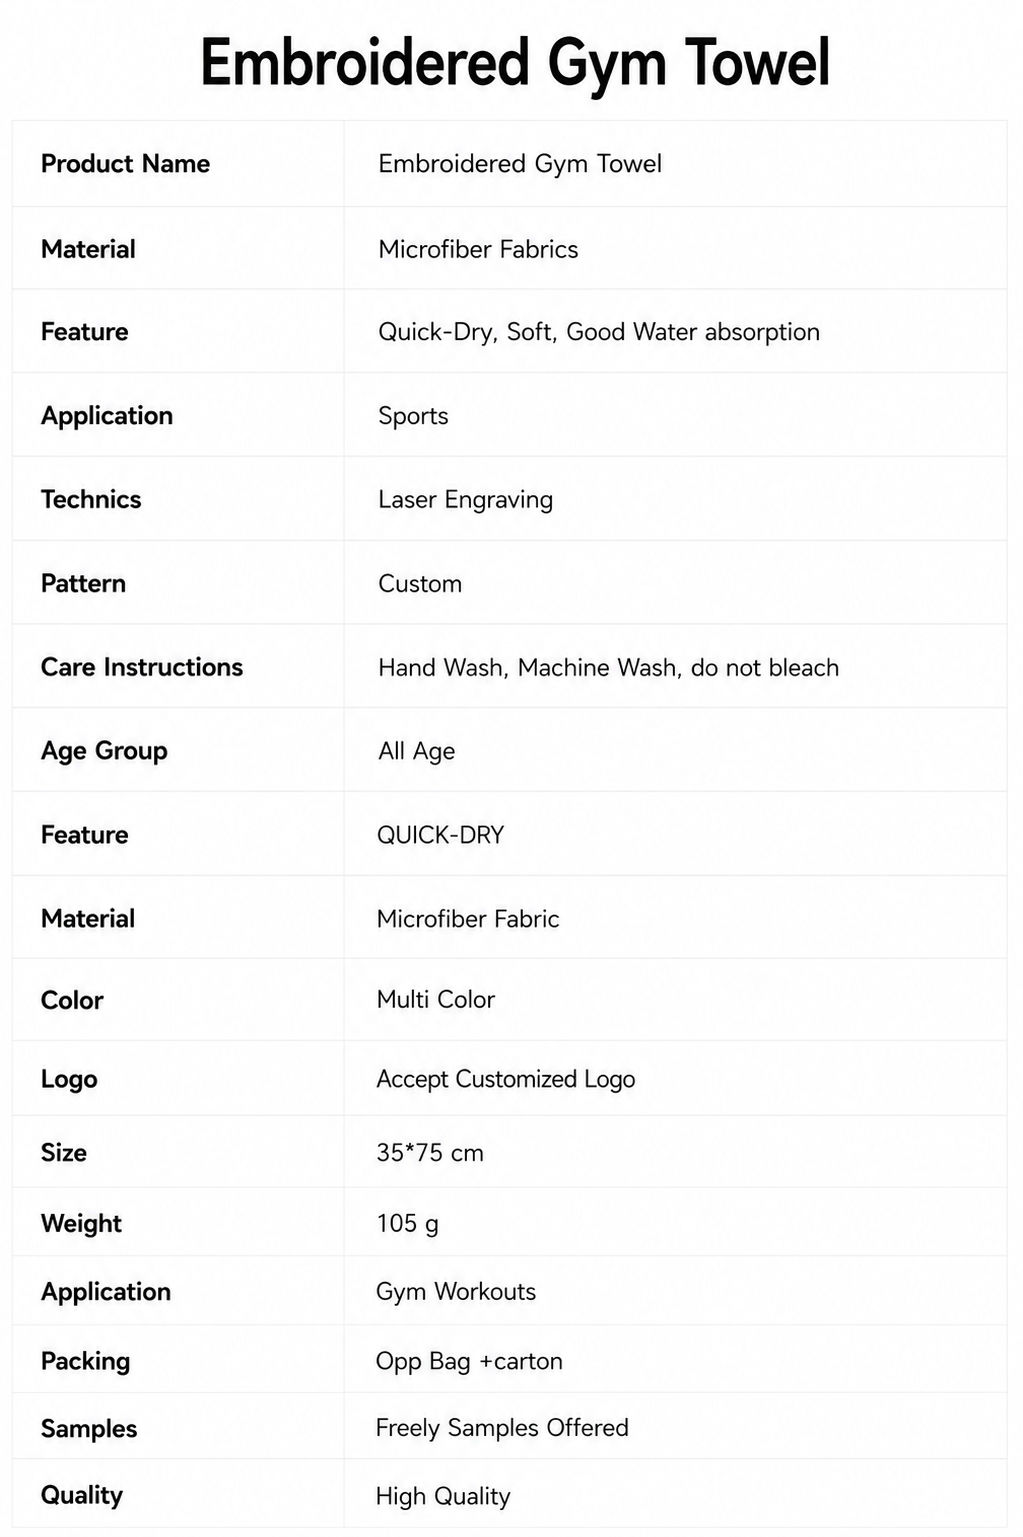Select the Care Instructions label
Screen dimensions: 1023x1537
pyautogui.click(x=142, y=667)
